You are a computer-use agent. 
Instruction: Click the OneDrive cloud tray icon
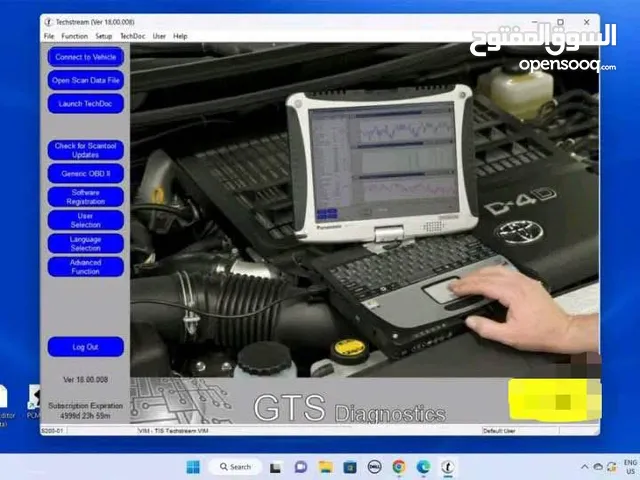(598, 467)
